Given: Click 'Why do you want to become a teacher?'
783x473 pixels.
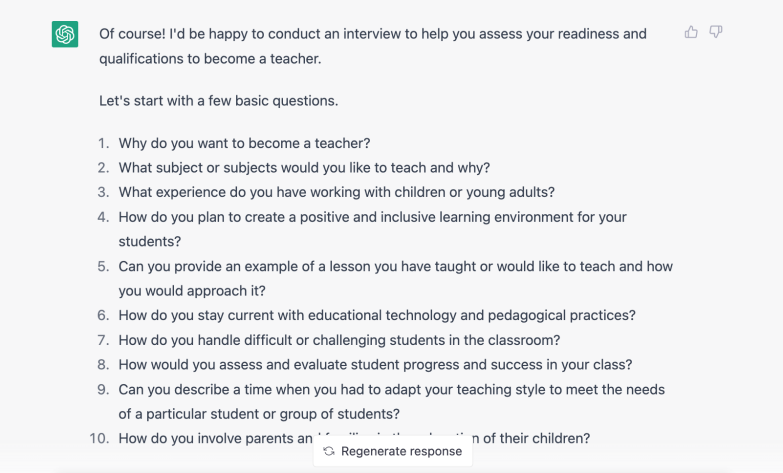Looking at the screenshot, I should [x=244, y=143].
